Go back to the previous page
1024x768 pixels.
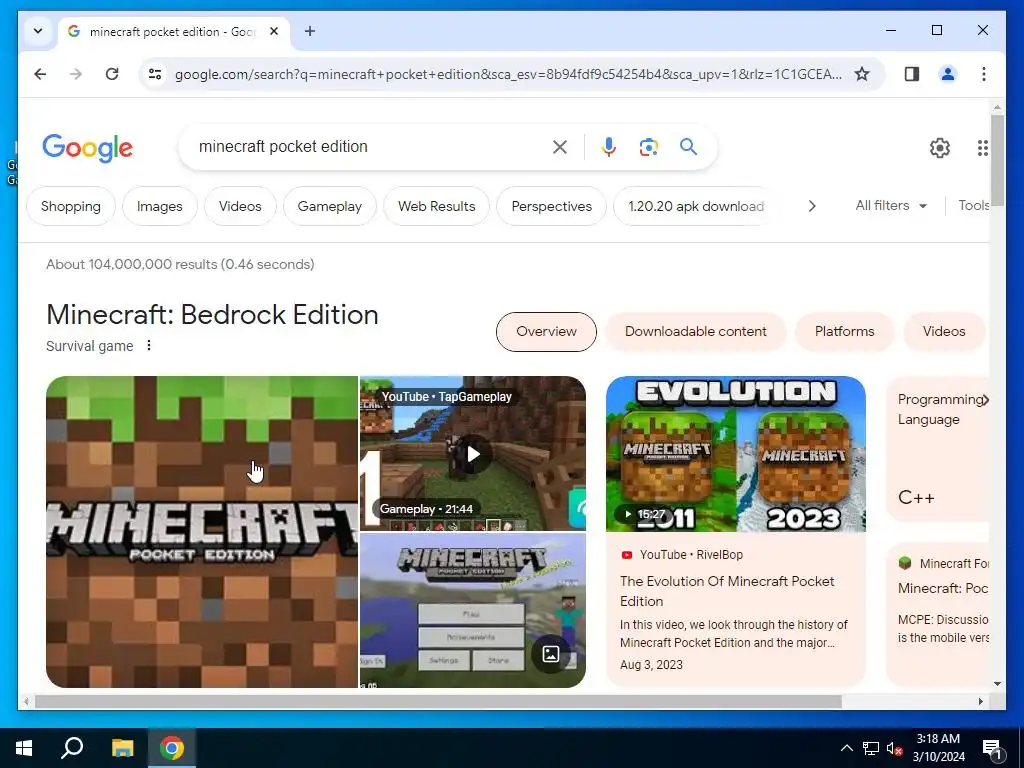pyautogui.click(x=40, y=74)
